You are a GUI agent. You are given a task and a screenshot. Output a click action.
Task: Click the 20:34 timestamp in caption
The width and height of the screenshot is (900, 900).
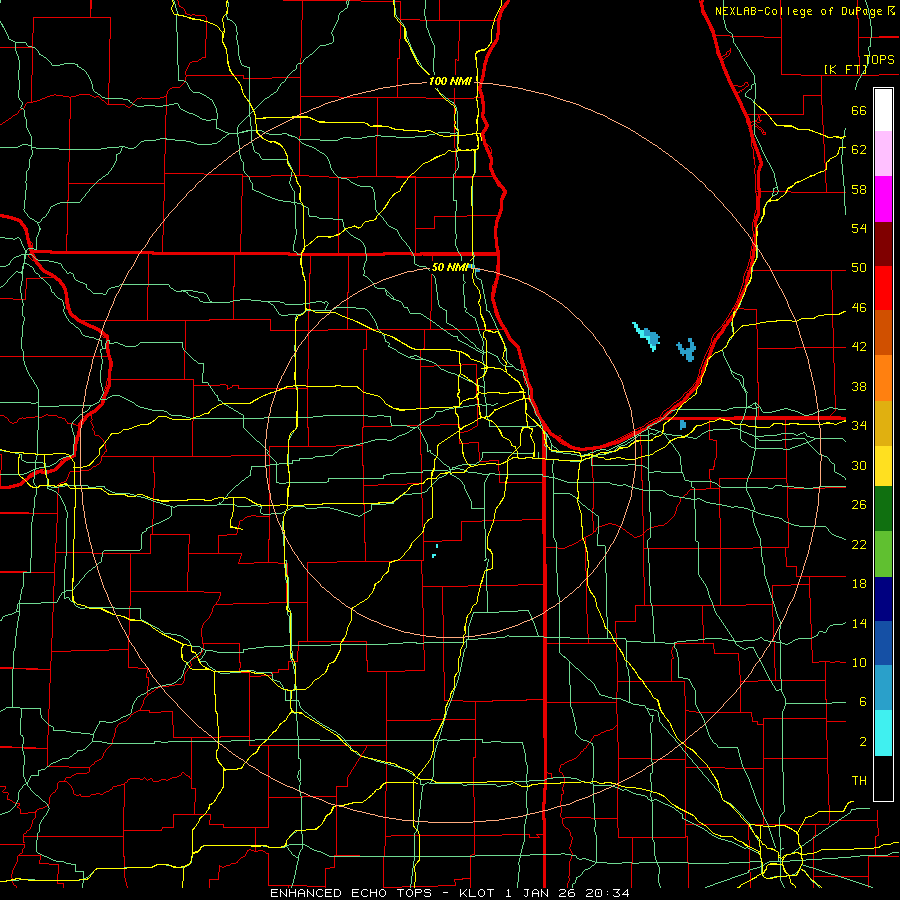(607, 893)
